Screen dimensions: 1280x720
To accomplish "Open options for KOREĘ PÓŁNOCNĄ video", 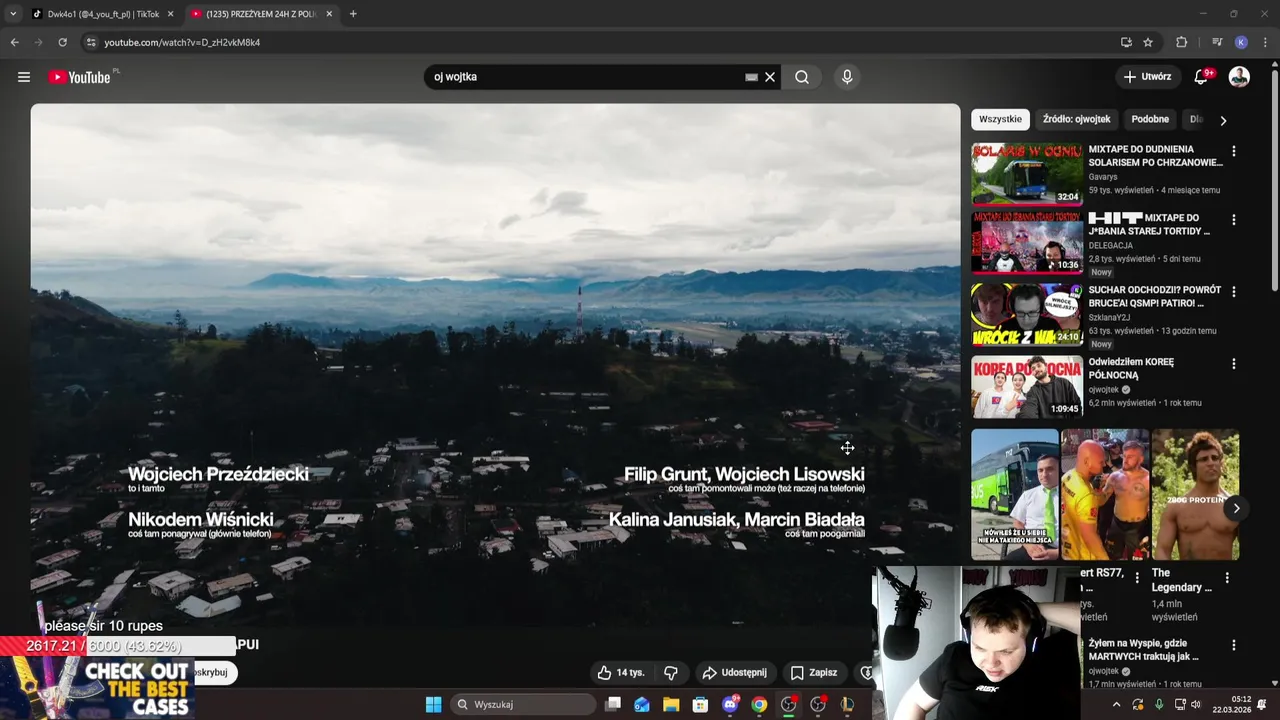I will point(1234,364).
